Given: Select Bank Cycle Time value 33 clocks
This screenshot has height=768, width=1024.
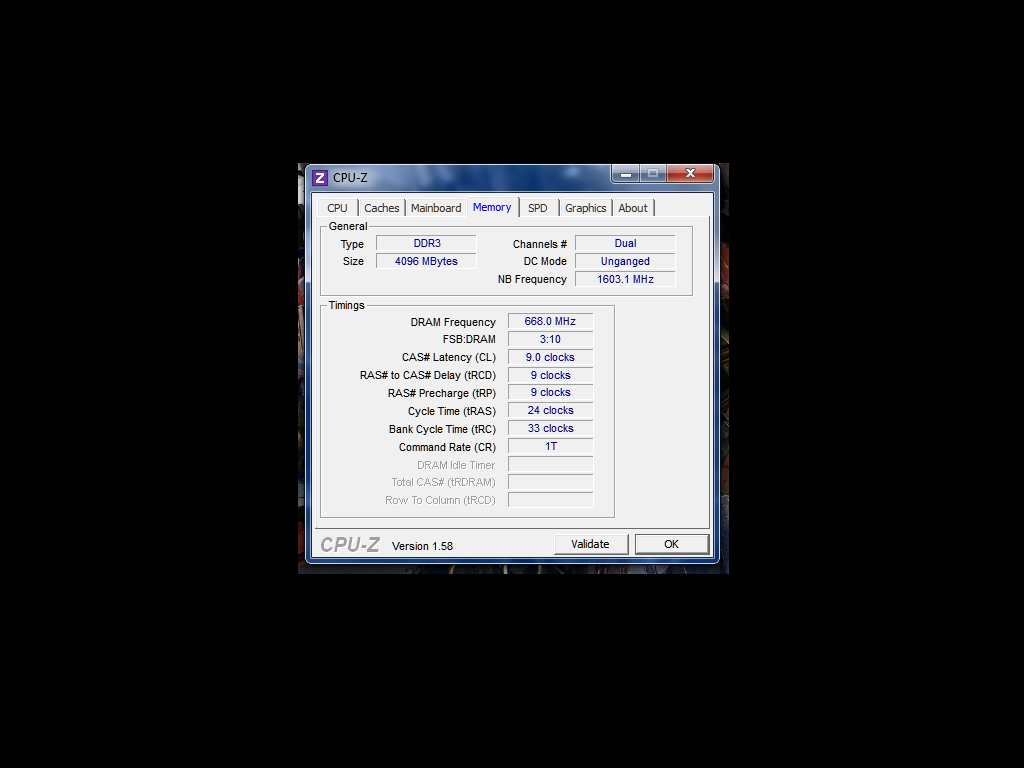Looking at the screenshot, I should tap(551, 428).
